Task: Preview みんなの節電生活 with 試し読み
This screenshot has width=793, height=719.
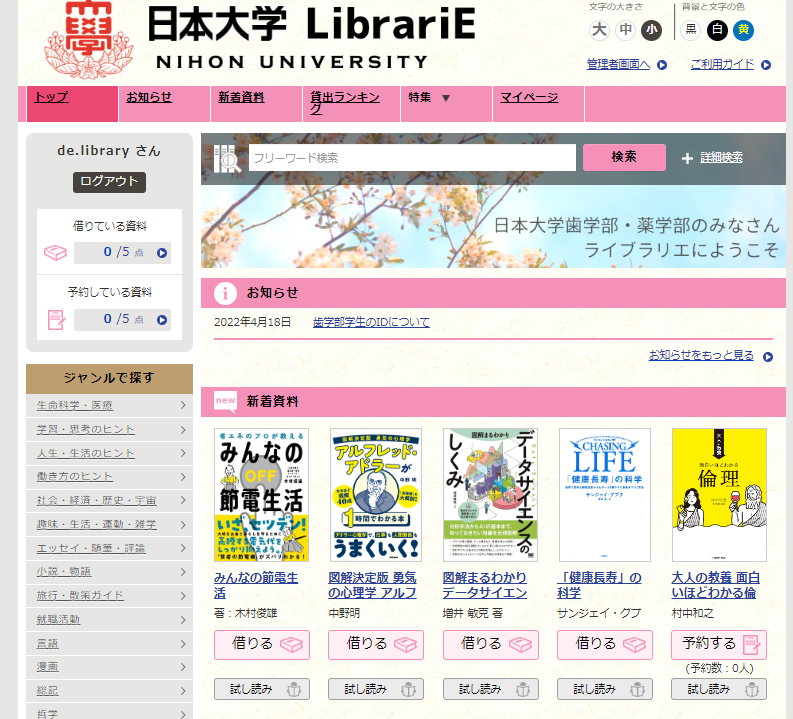Action: [x=261, y=689]
